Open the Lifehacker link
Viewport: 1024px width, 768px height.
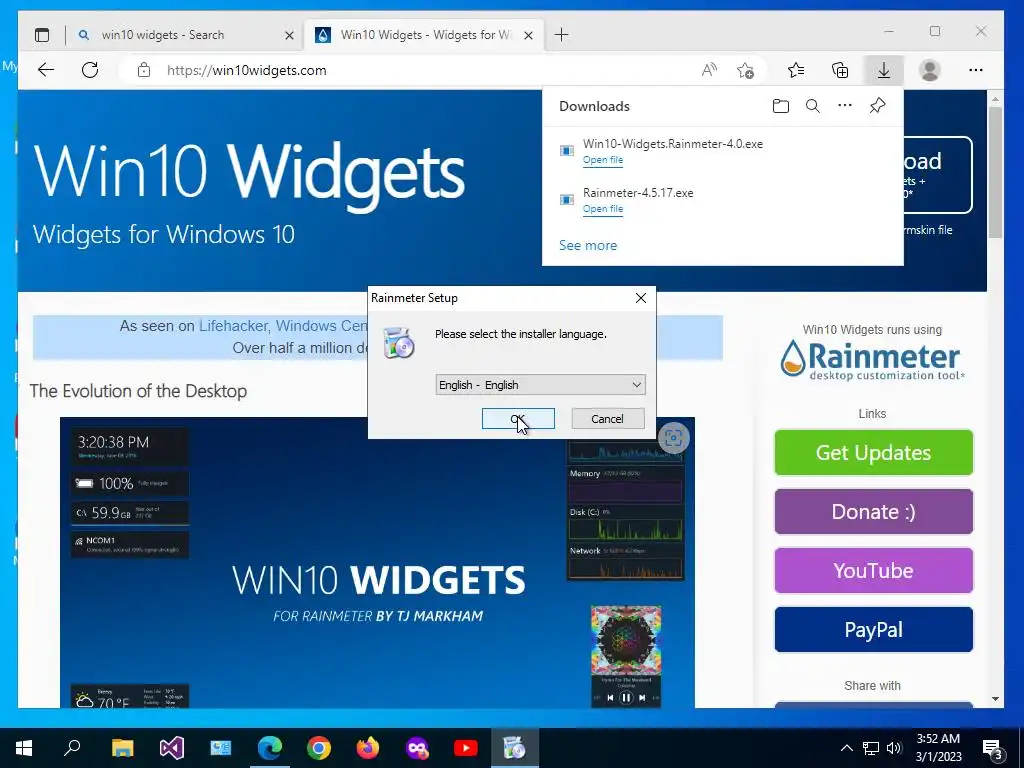pyautogui.click(x=233, y=326)
